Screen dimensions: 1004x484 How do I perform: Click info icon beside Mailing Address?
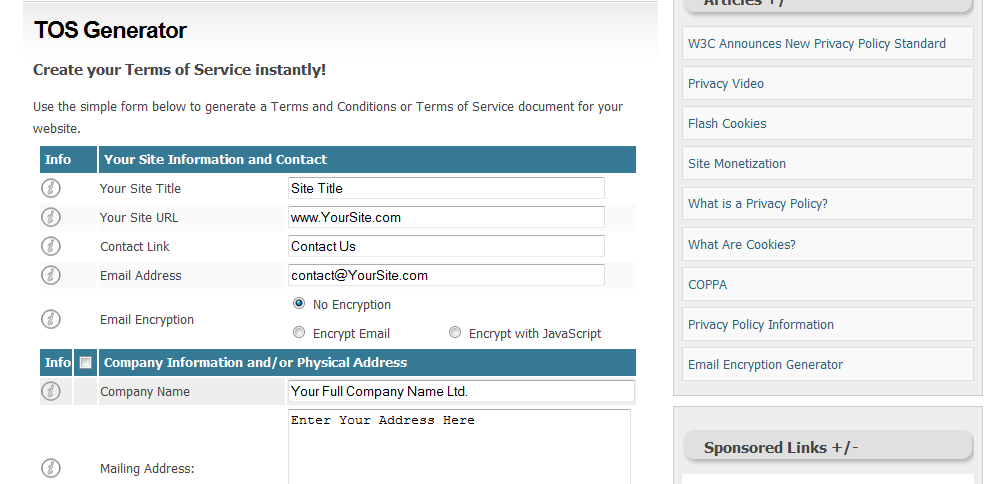[x=50, y=468]
